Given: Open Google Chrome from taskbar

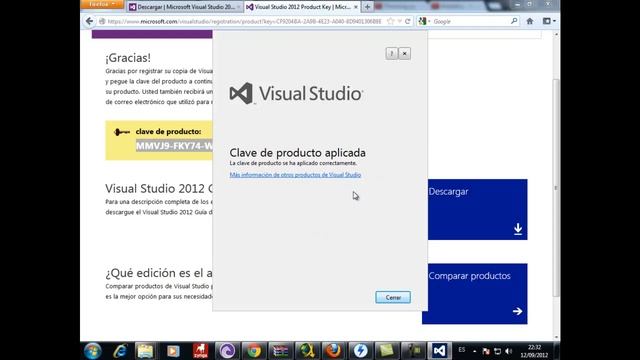Looking at the screenshot, I should [x=254, y=351].
